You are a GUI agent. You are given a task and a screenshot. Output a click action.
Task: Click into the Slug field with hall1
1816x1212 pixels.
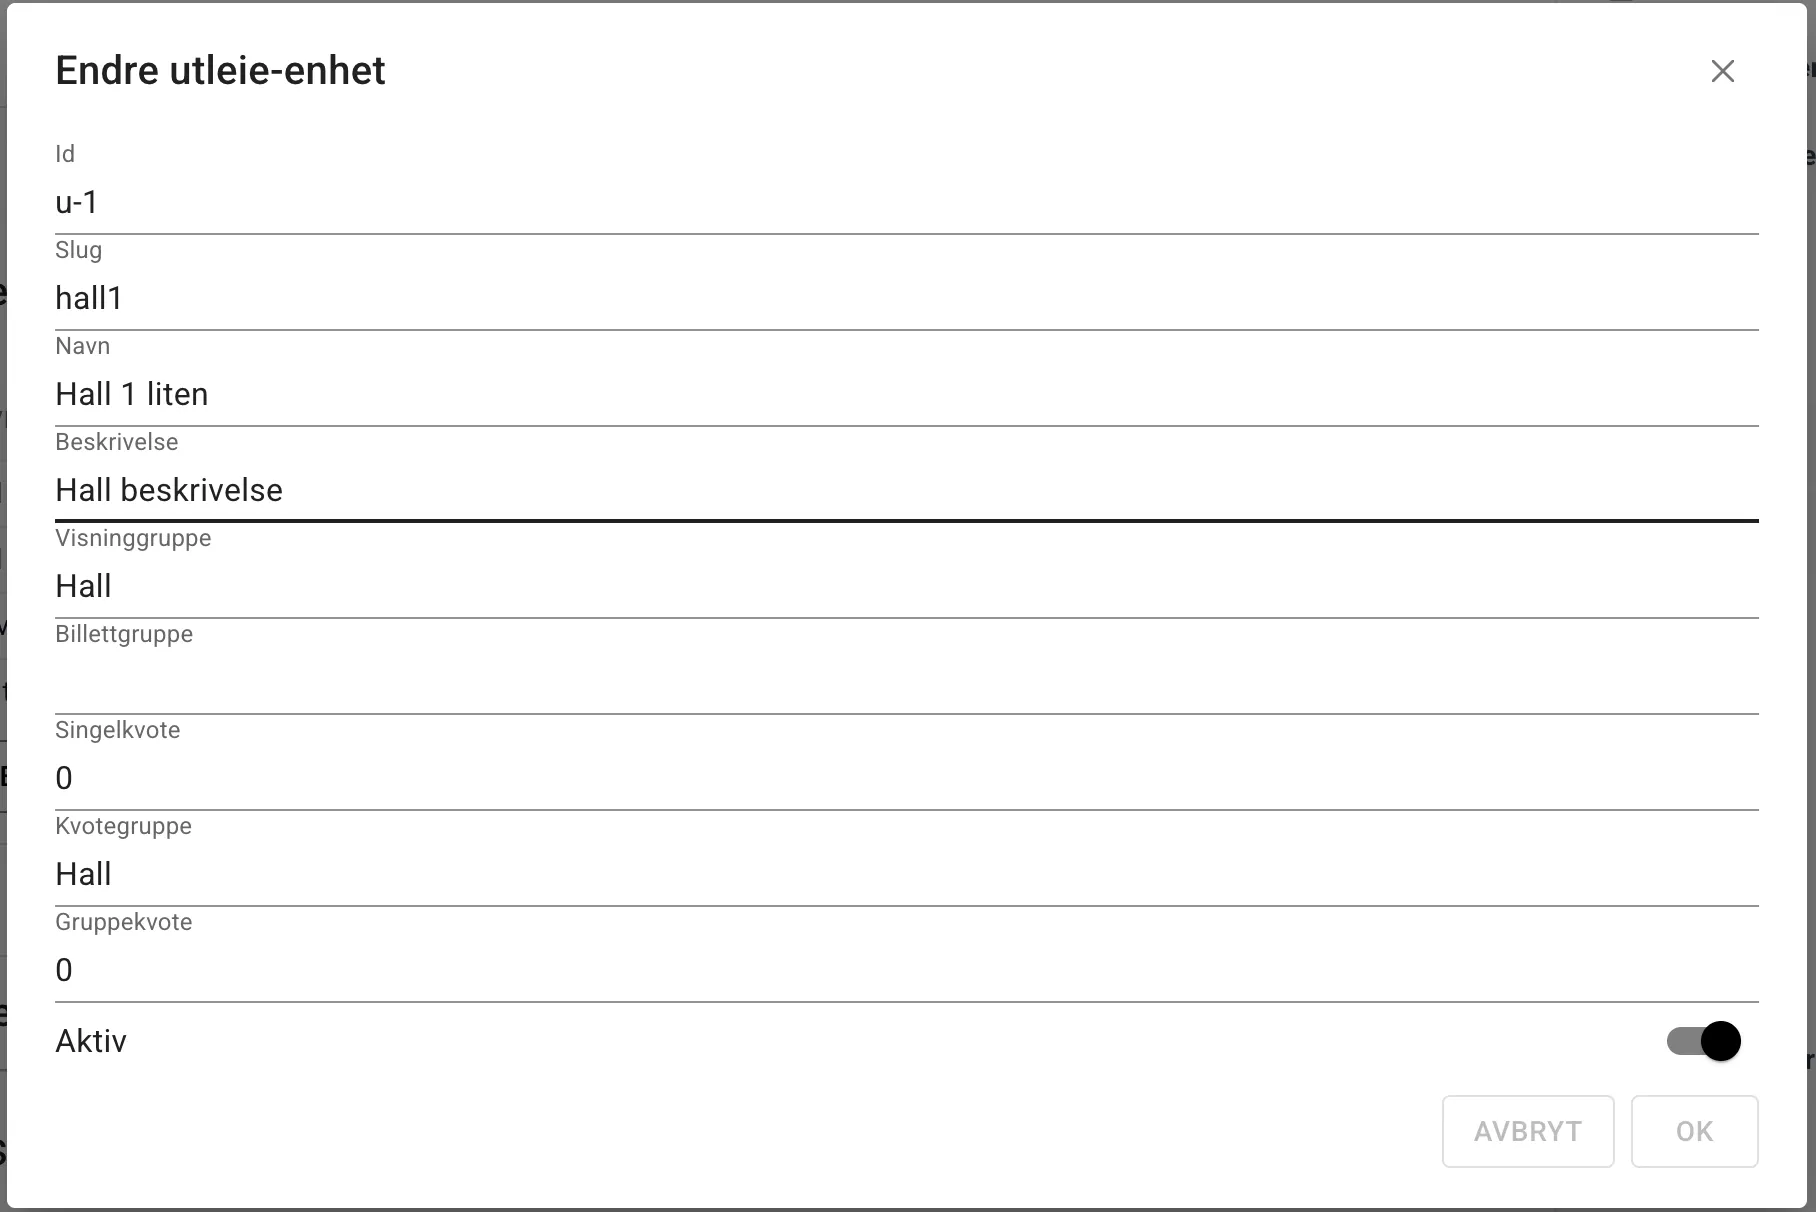[x=906, y=299]
